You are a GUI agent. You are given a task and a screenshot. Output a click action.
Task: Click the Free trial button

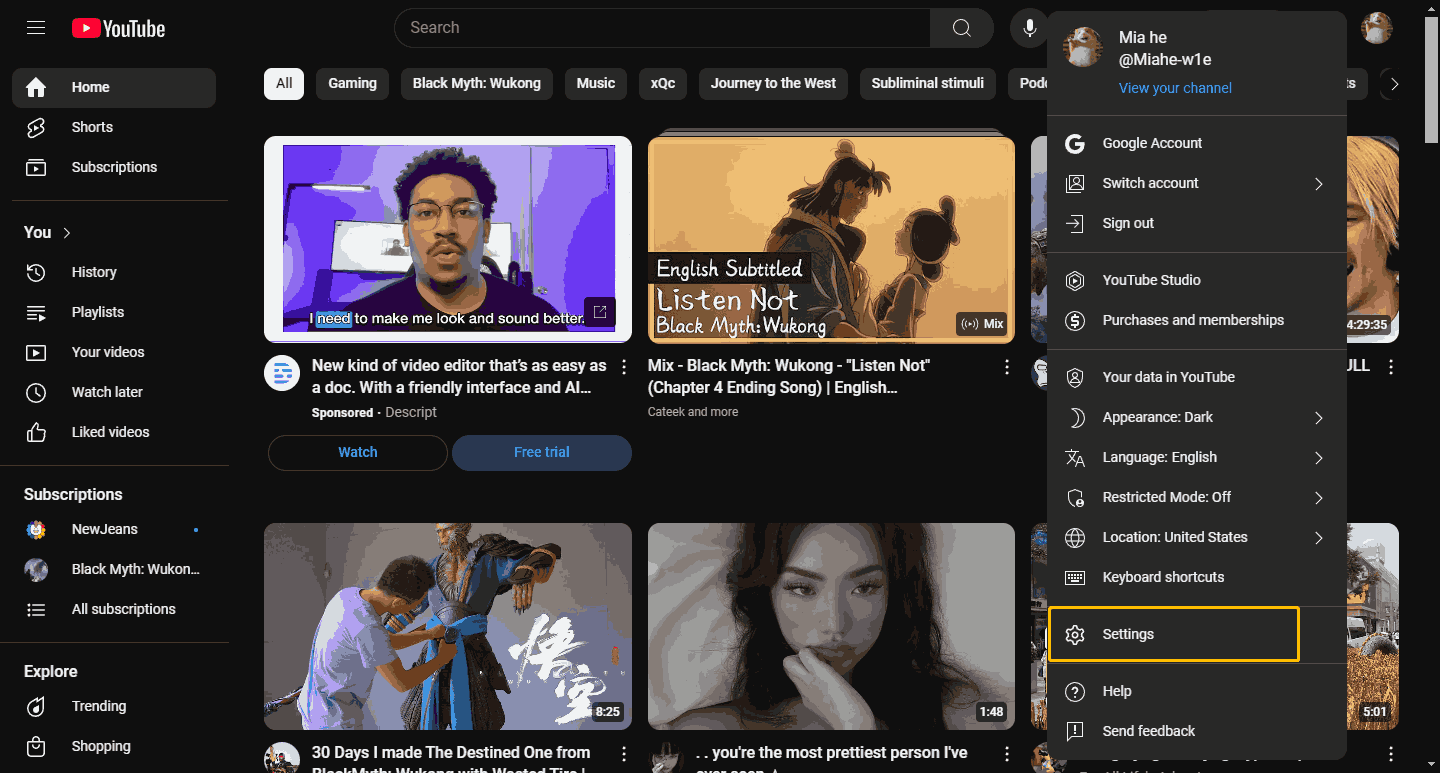click(542, 453)
